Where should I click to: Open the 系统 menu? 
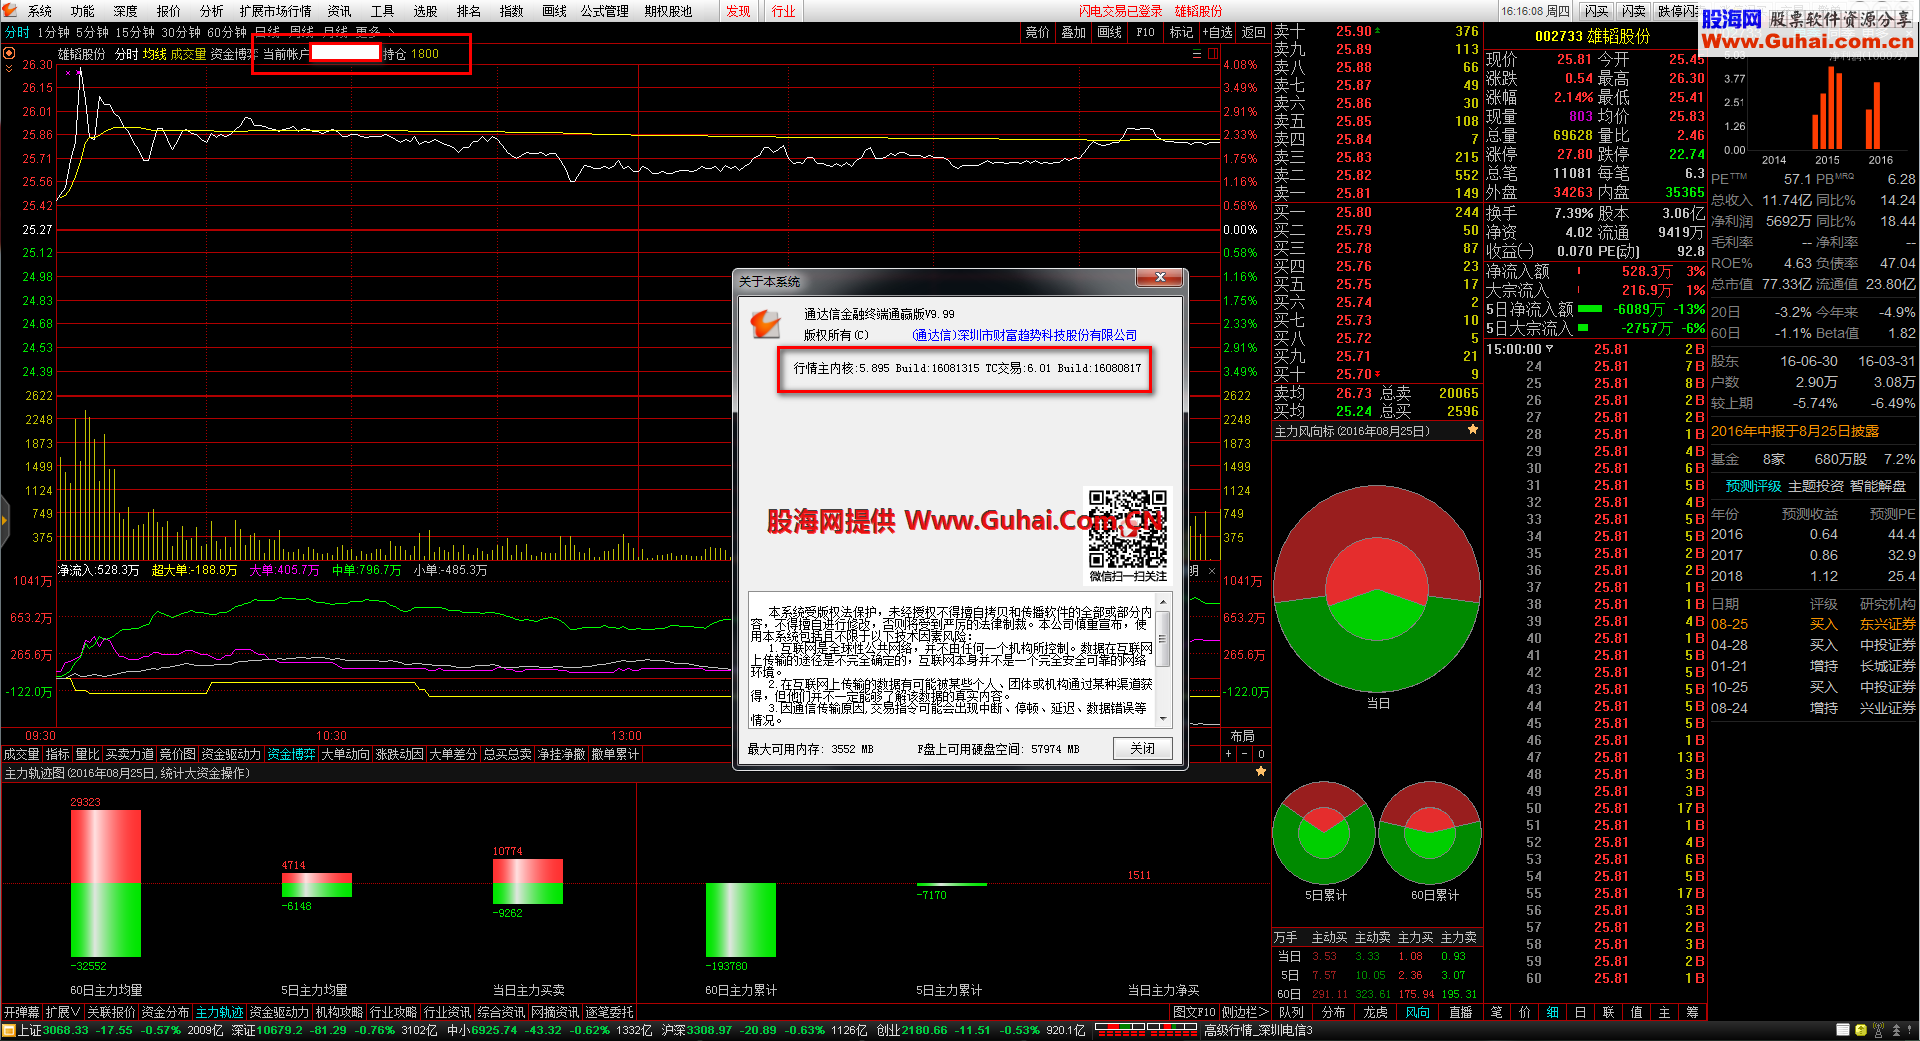(x=40, y=11)
